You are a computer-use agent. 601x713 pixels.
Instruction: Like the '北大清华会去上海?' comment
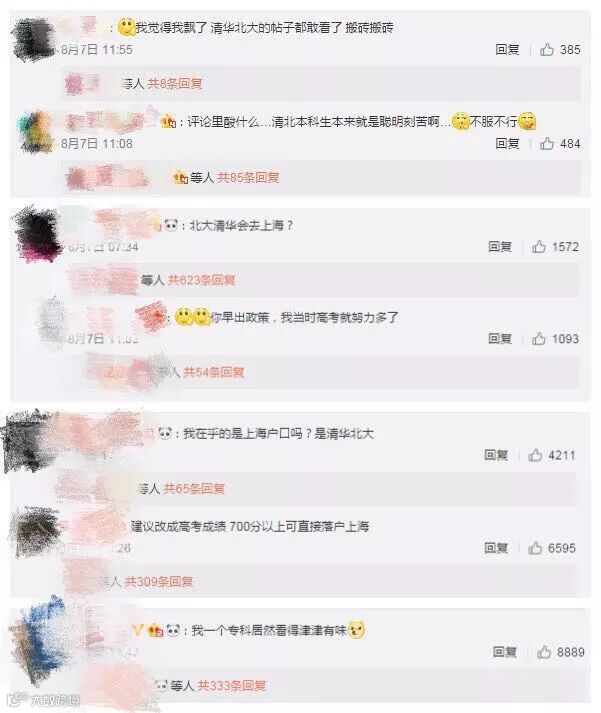click(539, 246)
